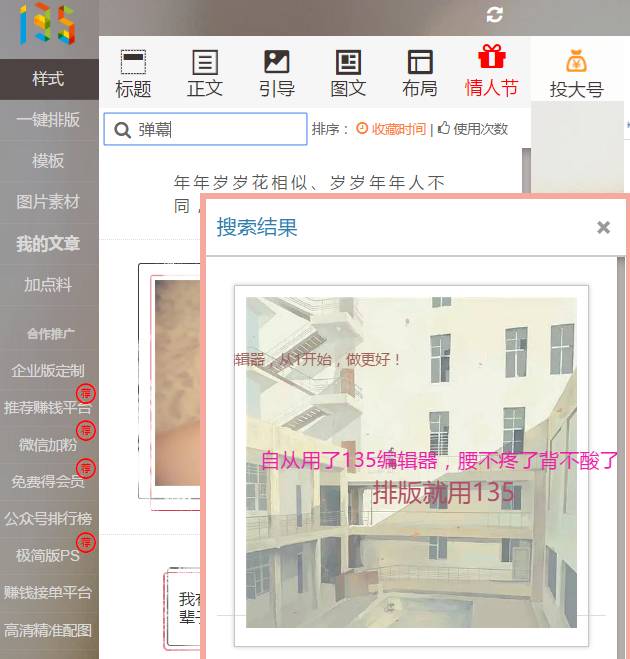Switch to the 样式 sidebar tab

tap(48, 78)
